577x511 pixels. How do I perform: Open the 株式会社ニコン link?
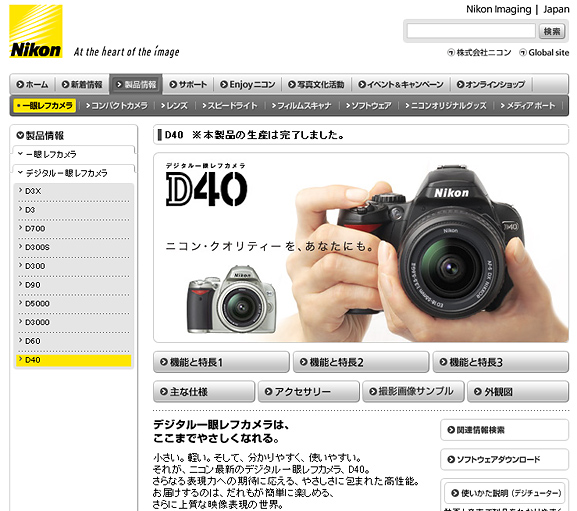point(479,53)
